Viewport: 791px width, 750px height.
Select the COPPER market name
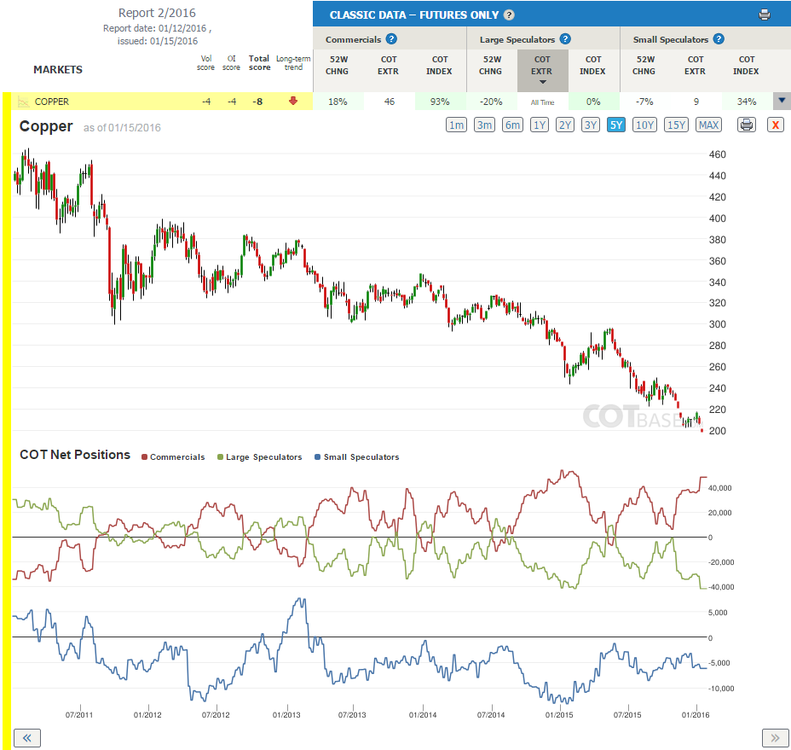[51, 101]
